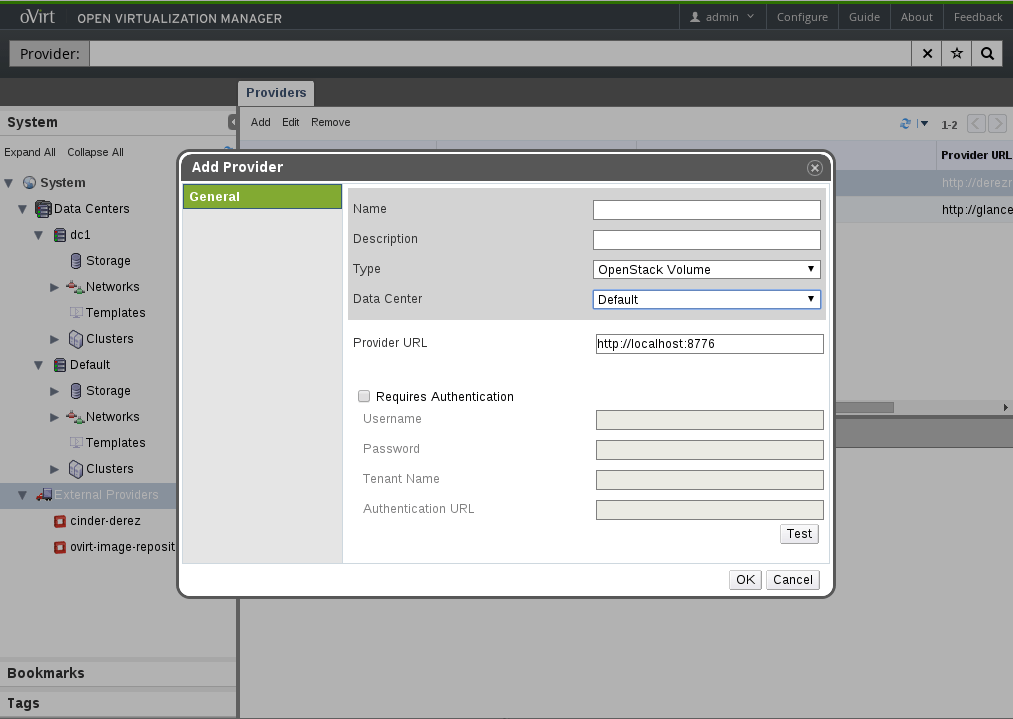Select the cinder-derez provider icon
Screen dimensions: 1013x719
pos(60,521)
